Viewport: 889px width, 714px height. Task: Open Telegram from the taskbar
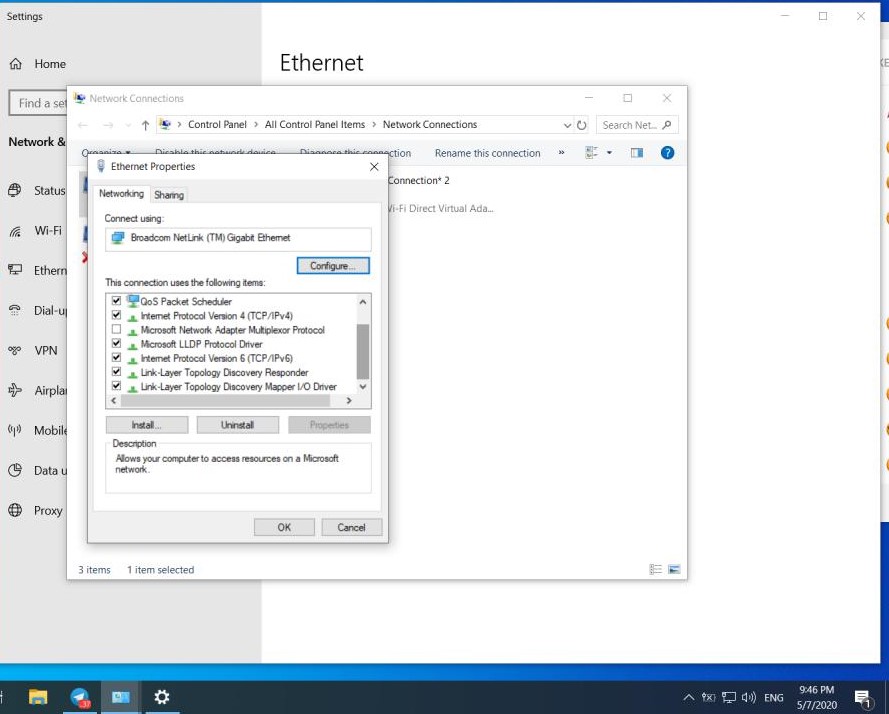pyautogui.click(x=80, y=697)
